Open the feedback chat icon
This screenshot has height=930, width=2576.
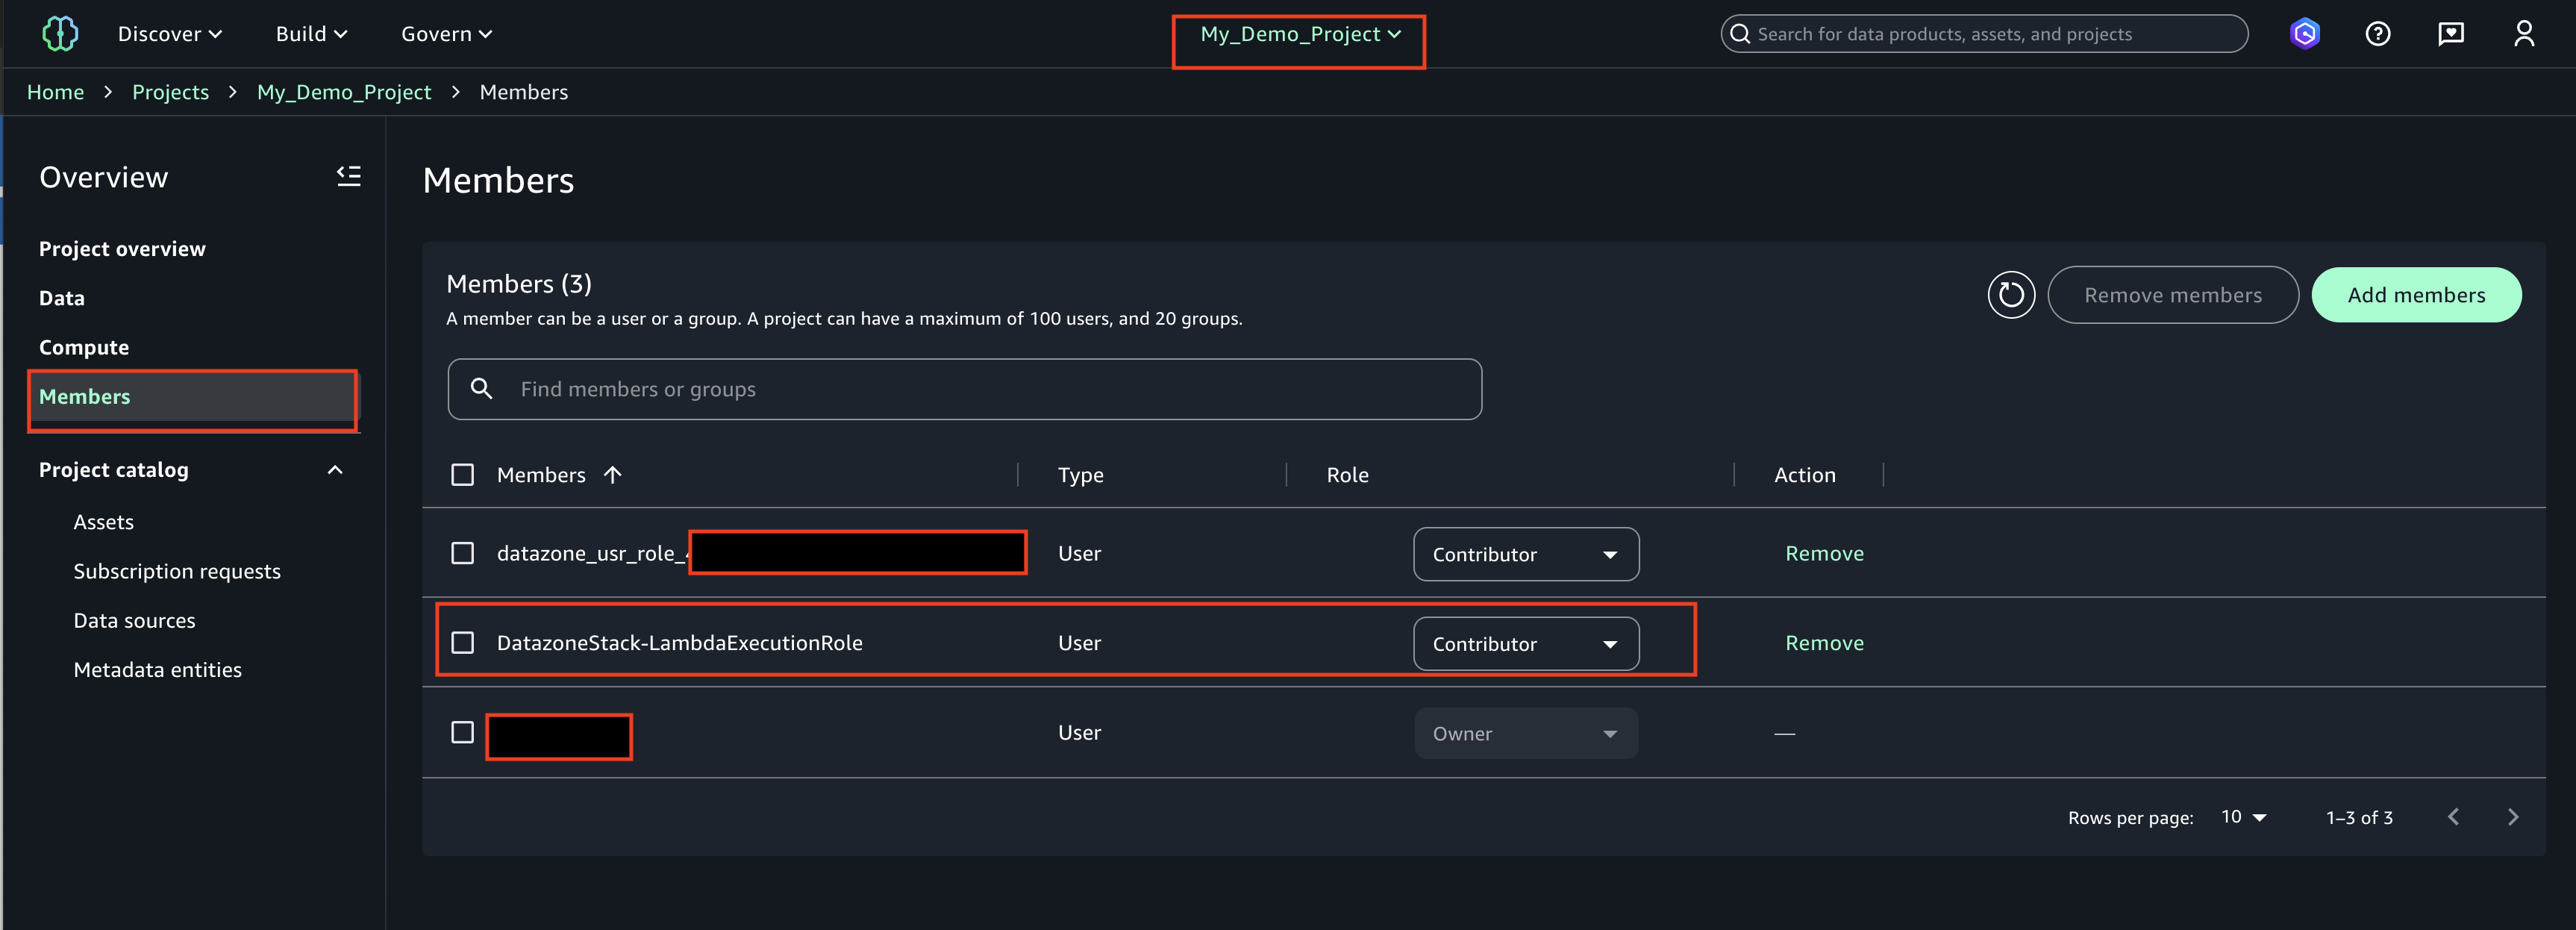(2450, 34)
